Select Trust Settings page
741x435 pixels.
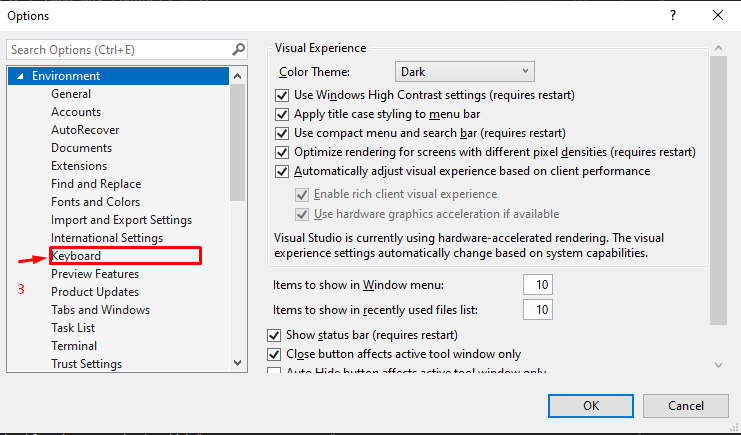[x=86, y=364]
